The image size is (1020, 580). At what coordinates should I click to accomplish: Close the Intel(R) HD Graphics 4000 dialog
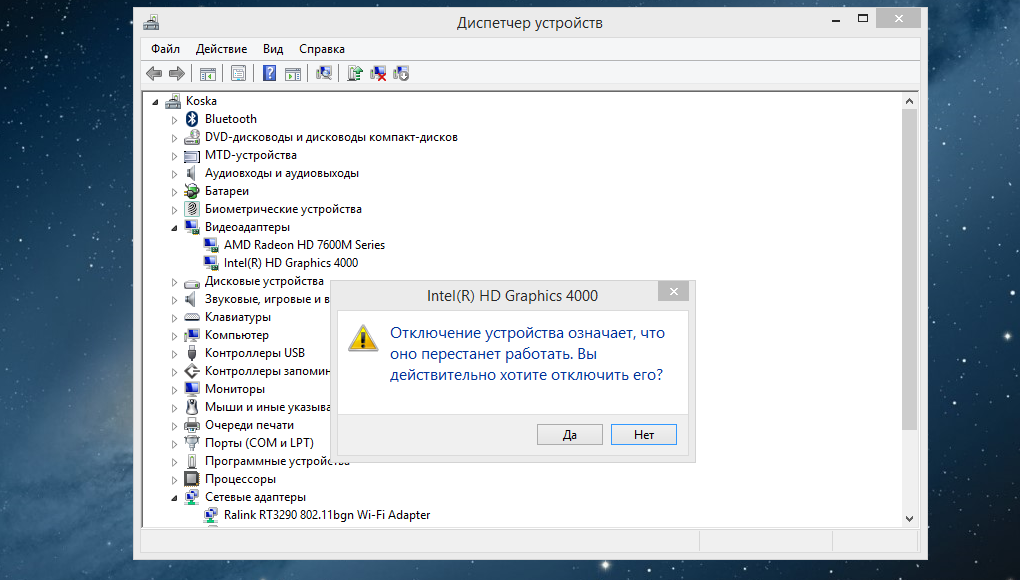[x=673, y=291]
